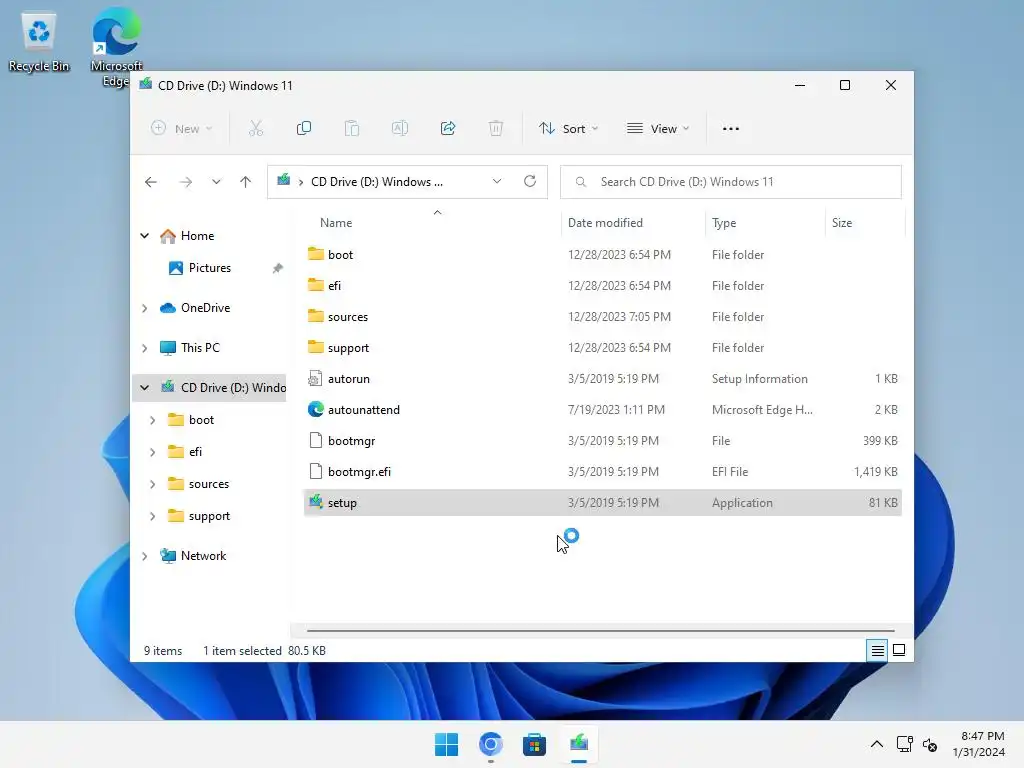Expand the support folder in navigation tree
Image resolution: width=1024 pixels, height=768 pixels.
point(152,516)
